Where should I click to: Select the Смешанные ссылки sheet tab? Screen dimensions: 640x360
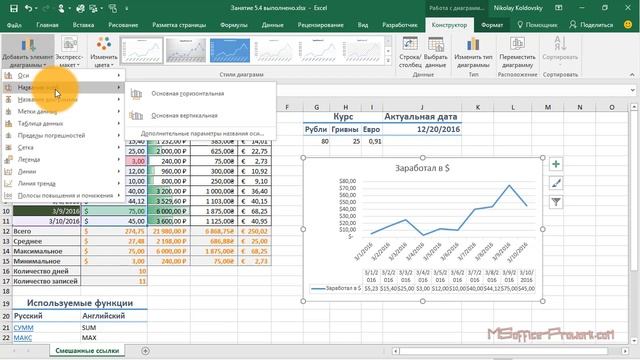click(x=87, y=351)
